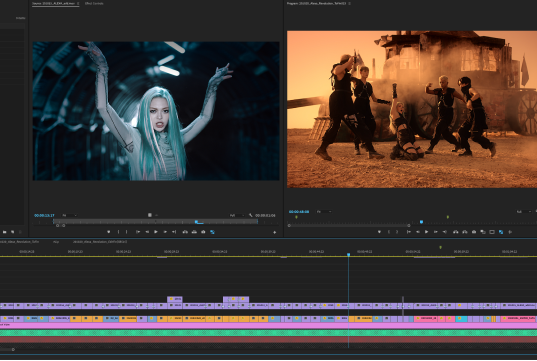
Task: Export frame from Program Monitor
Action: (474, 232)
